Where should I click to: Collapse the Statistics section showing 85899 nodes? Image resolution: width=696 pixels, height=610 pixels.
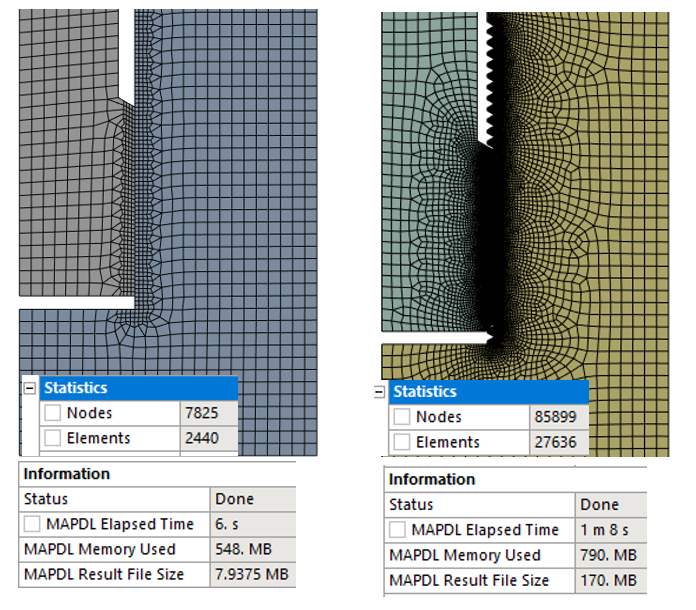(379, 392)
